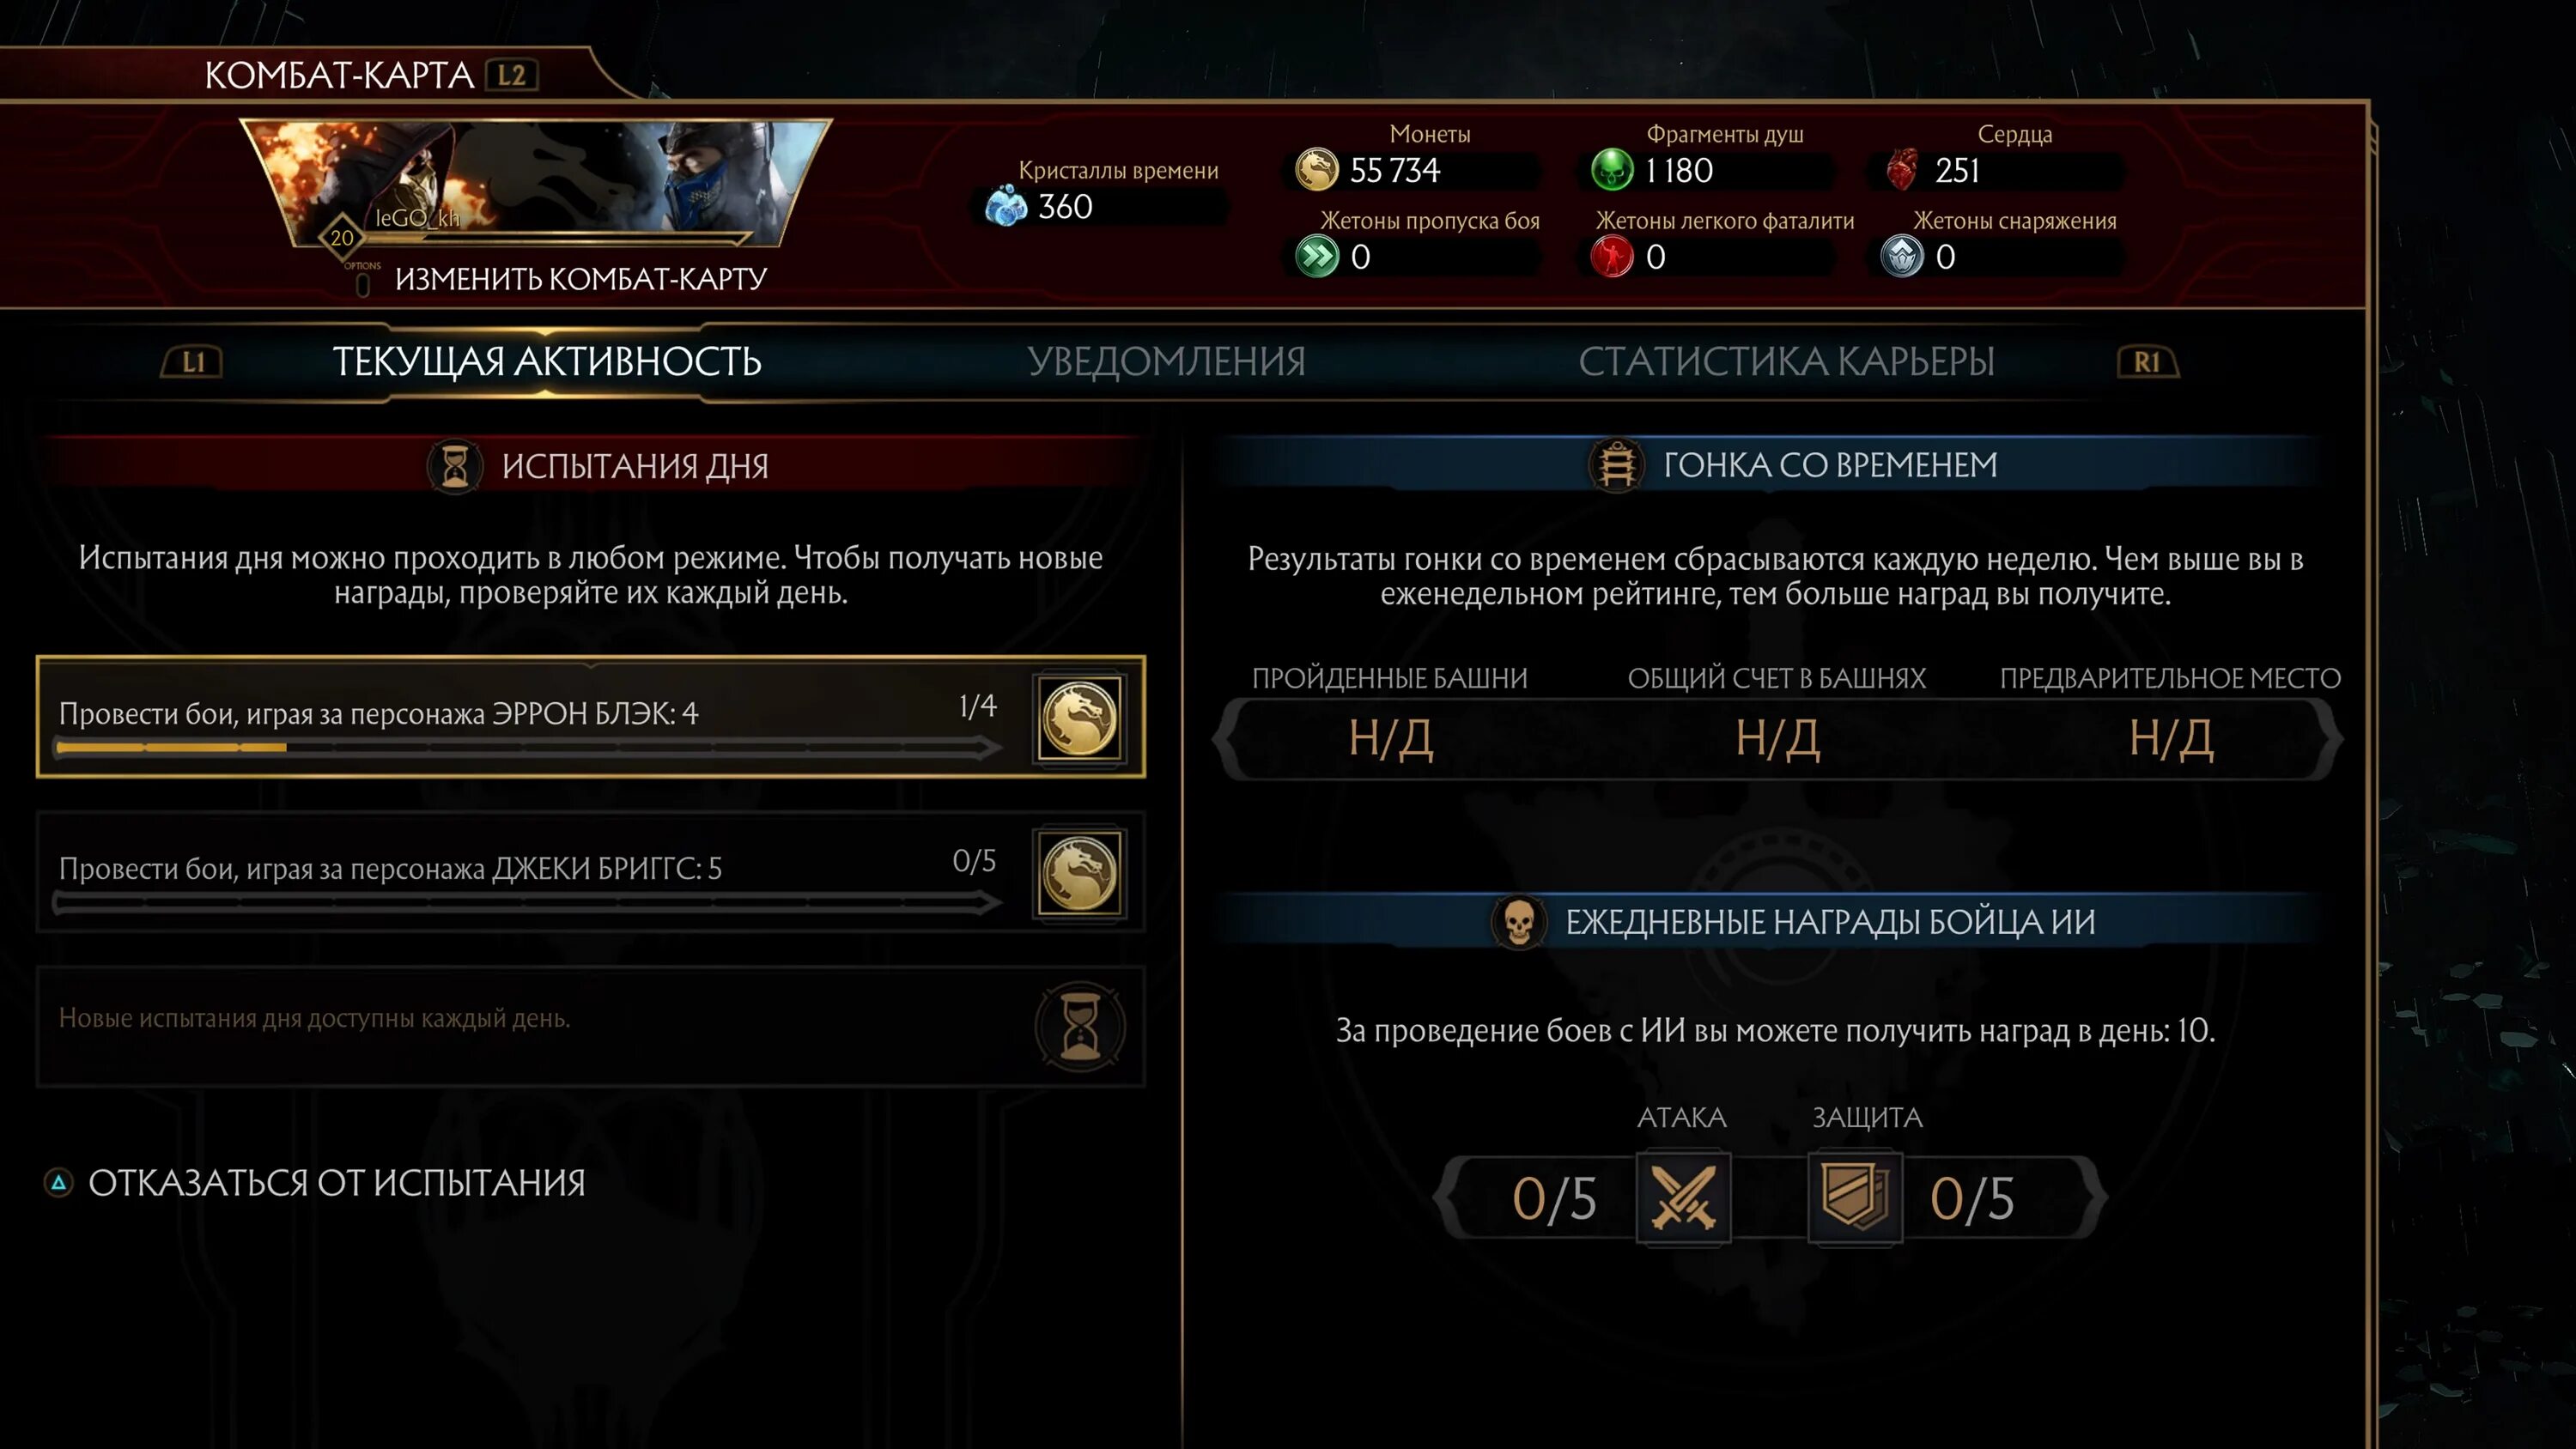Click the ЭРРОН БЛЭК challenge progress bar
2576x1449 pixels.
click(x=528, y=747)
